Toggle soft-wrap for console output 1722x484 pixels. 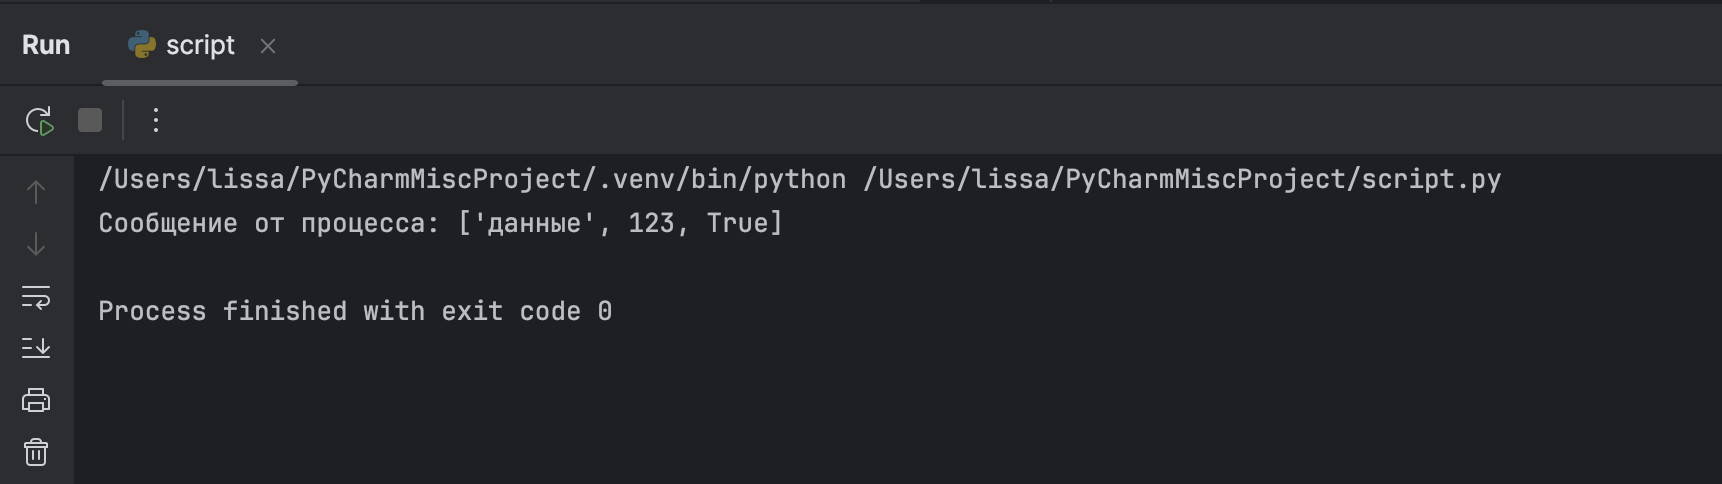36,297
